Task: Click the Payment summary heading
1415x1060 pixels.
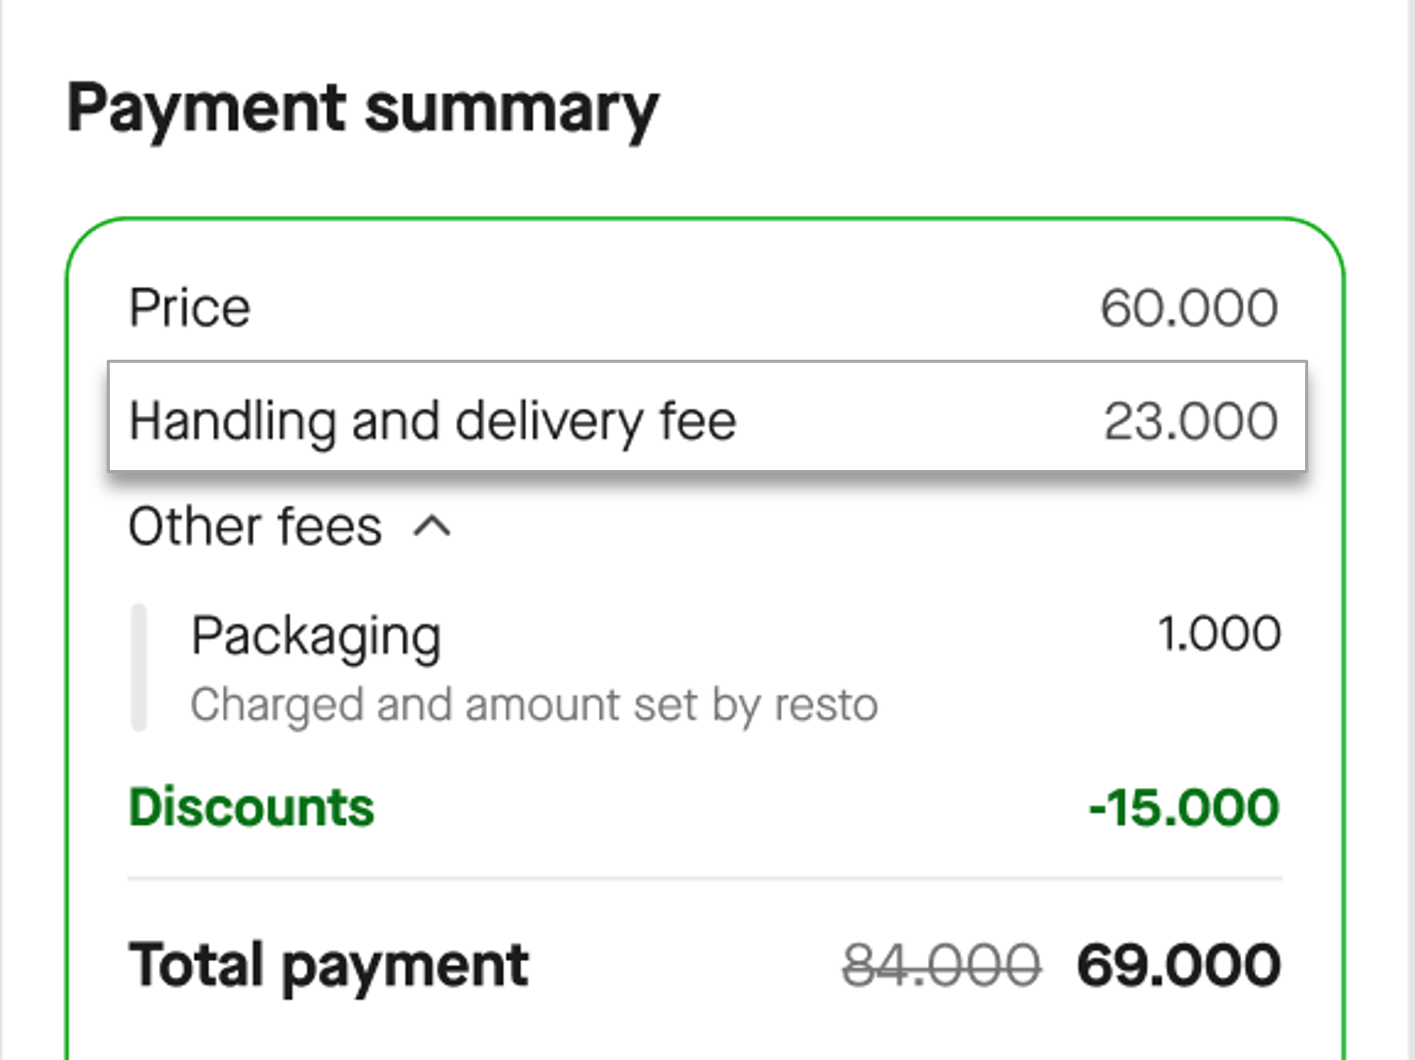Action: point(362,108)
